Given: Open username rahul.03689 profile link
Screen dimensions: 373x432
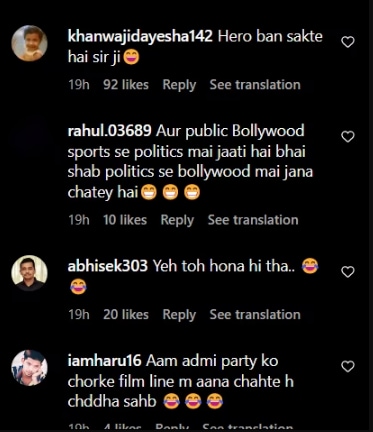Looking at the screenshot, I should tap(110, 131).
